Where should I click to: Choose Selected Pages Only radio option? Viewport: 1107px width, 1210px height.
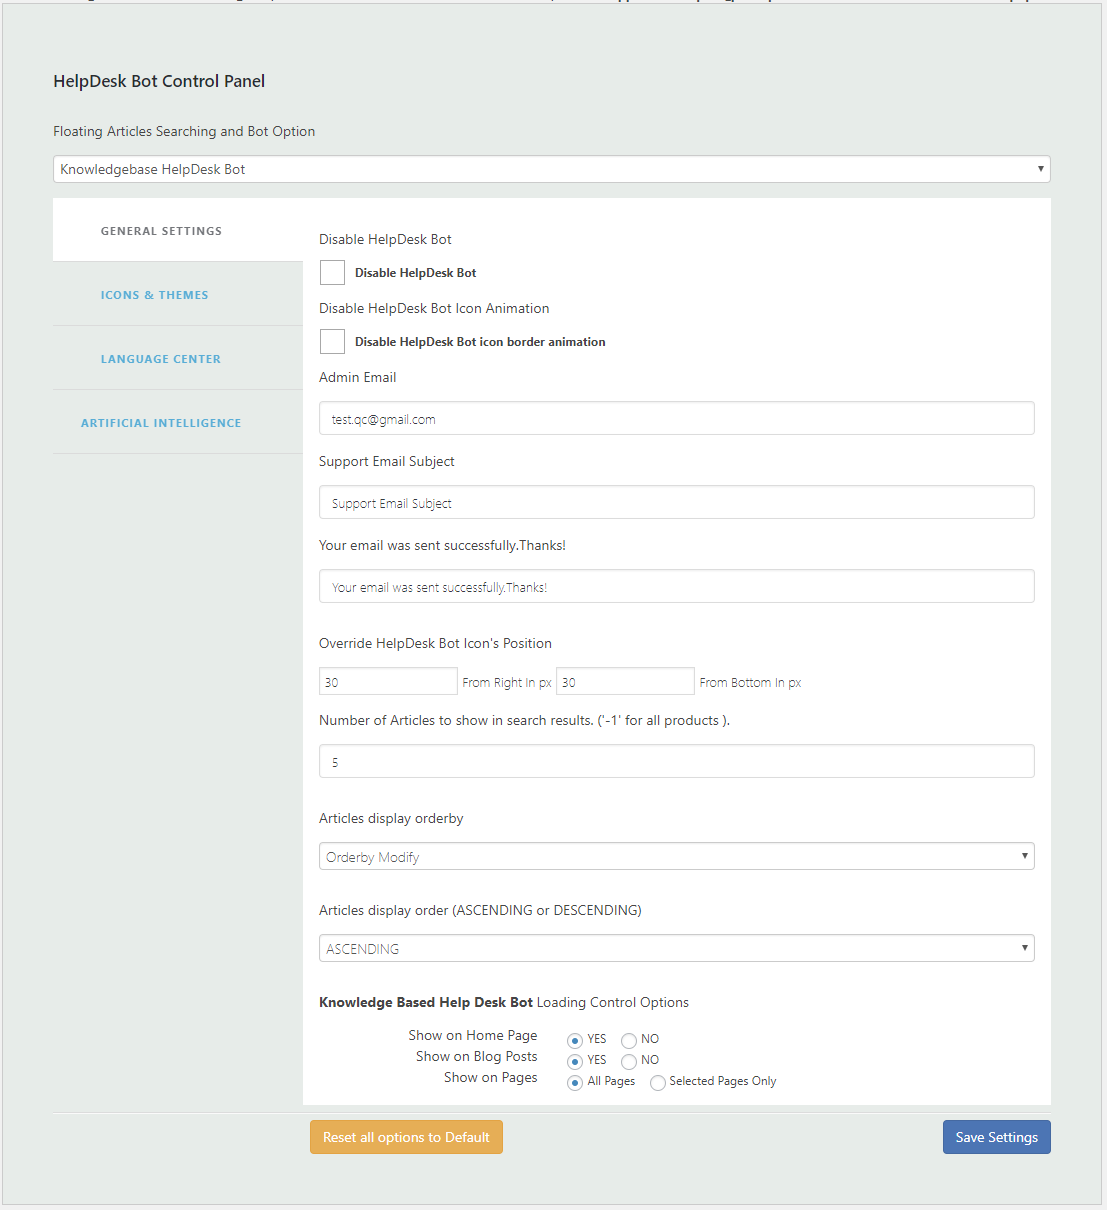tap(658, 1082)
